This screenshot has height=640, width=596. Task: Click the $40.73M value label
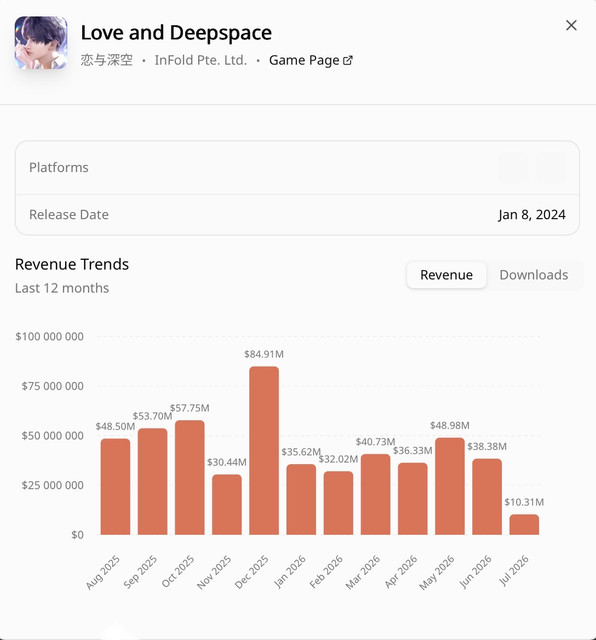coord(376,442)
